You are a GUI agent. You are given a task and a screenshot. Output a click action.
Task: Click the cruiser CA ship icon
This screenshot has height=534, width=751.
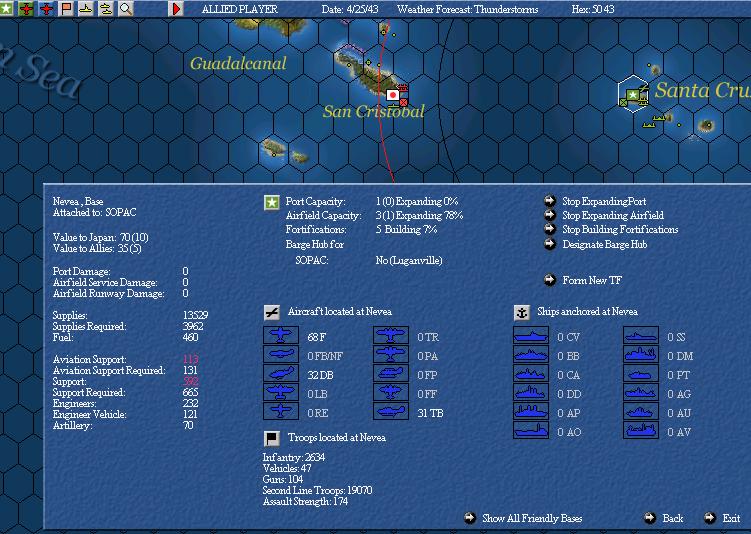point(531,373)
